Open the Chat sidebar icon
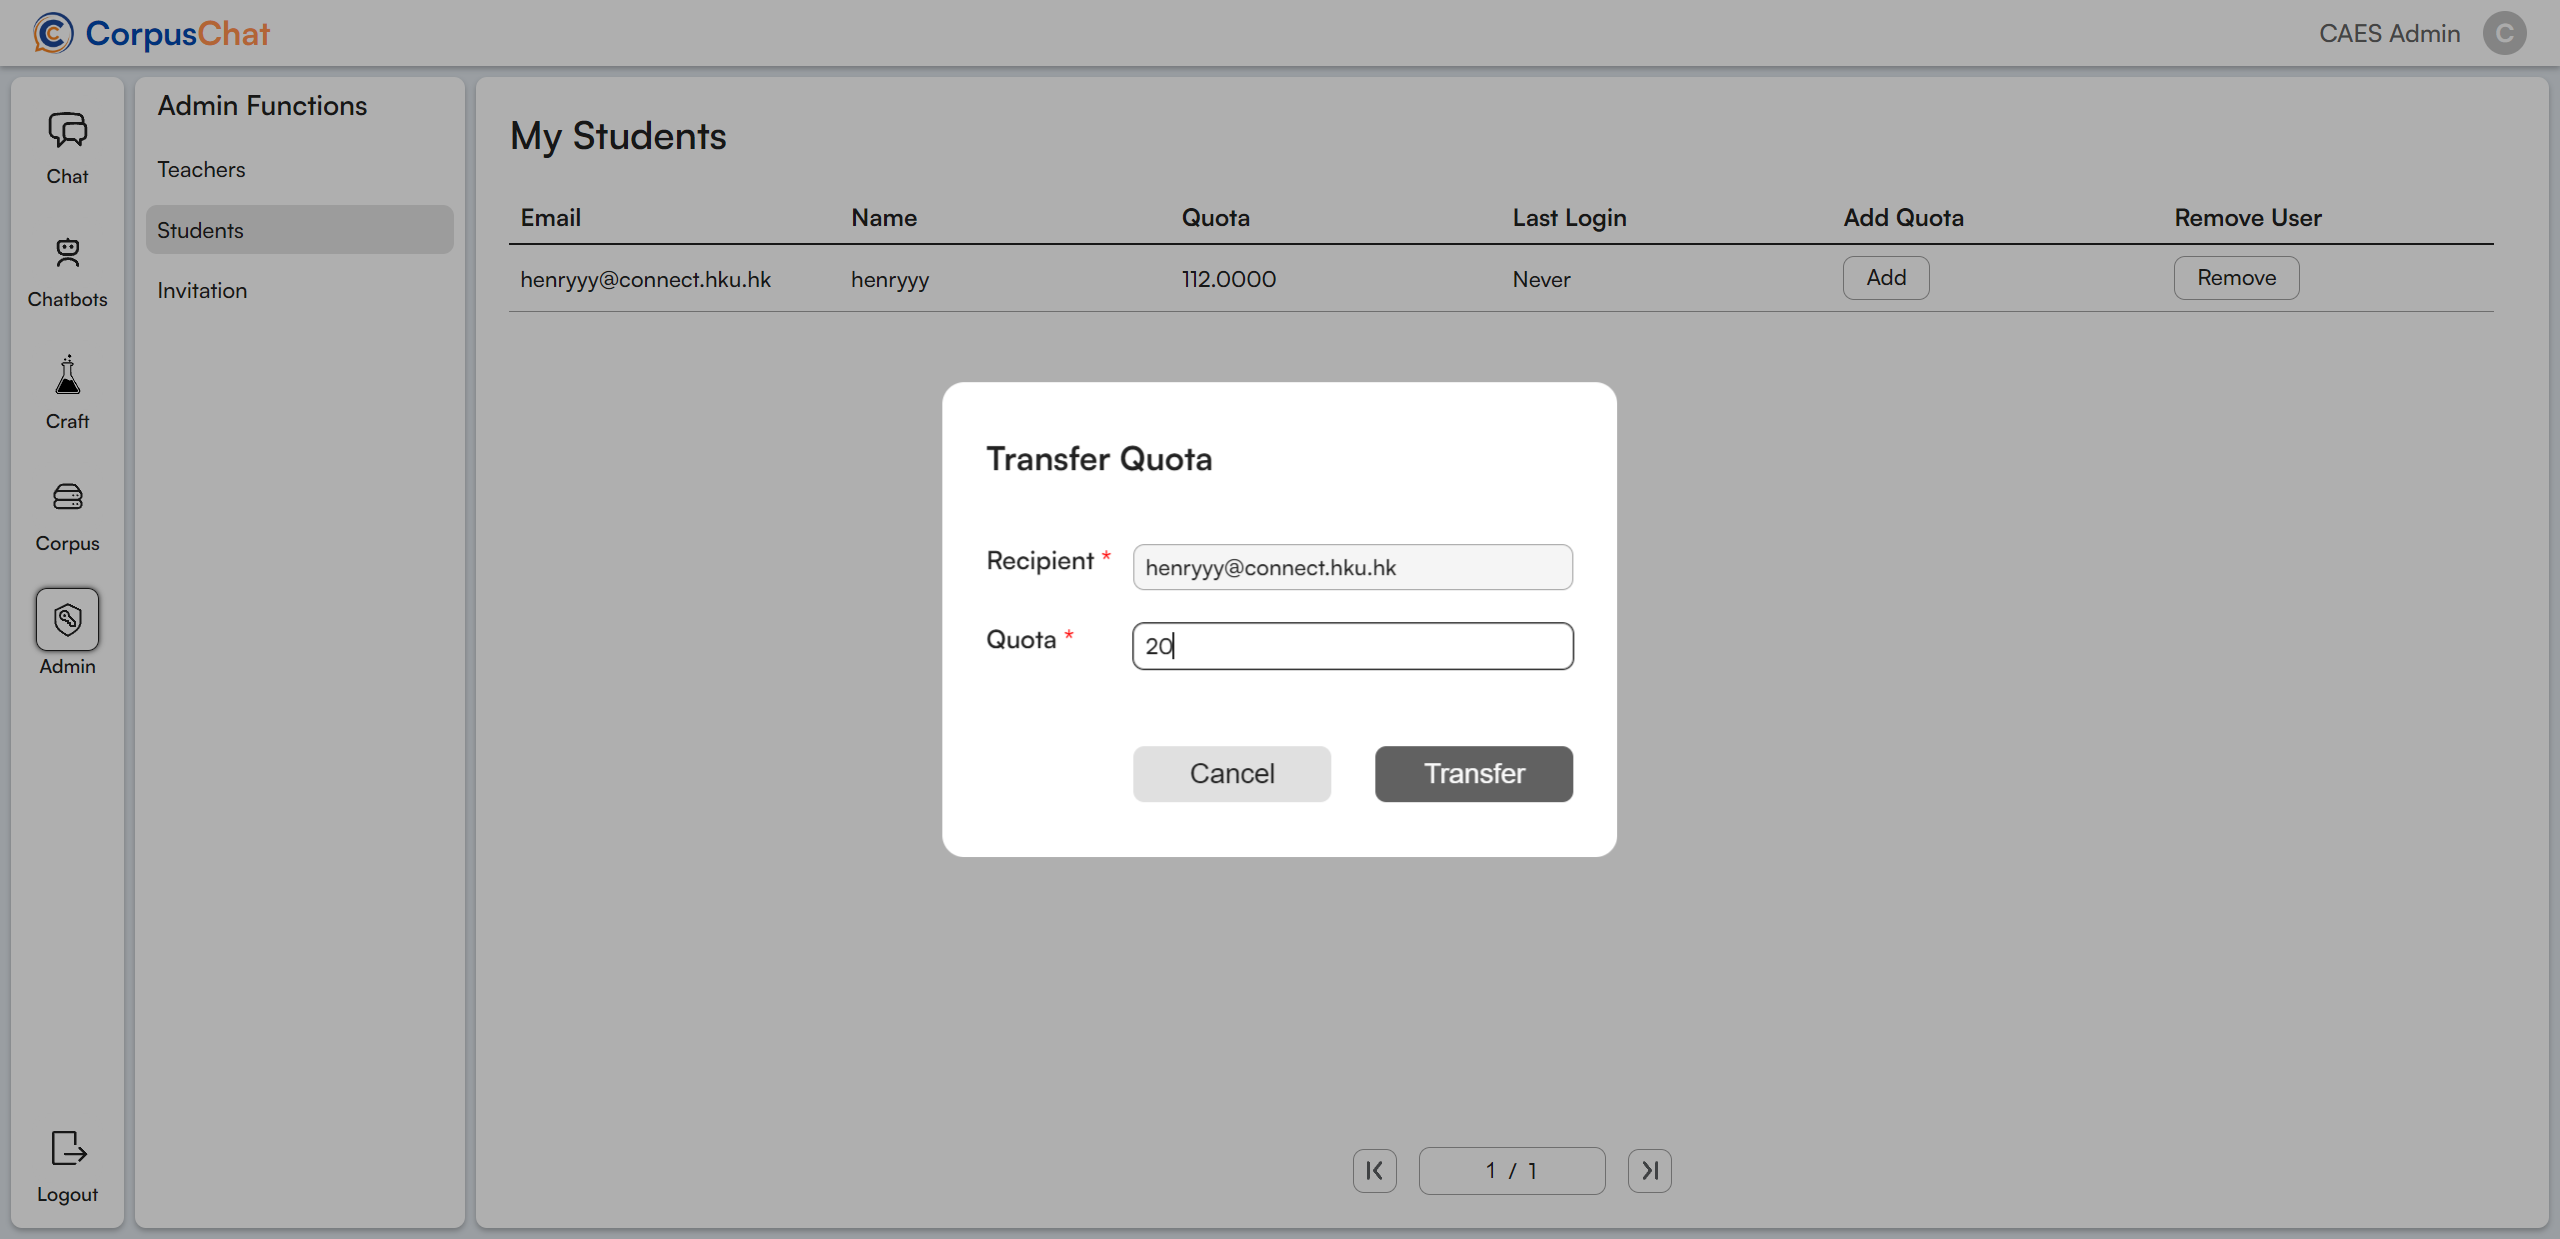Screen dimensions: 2560x1239 pyautogui.click(x=67, y=131)
